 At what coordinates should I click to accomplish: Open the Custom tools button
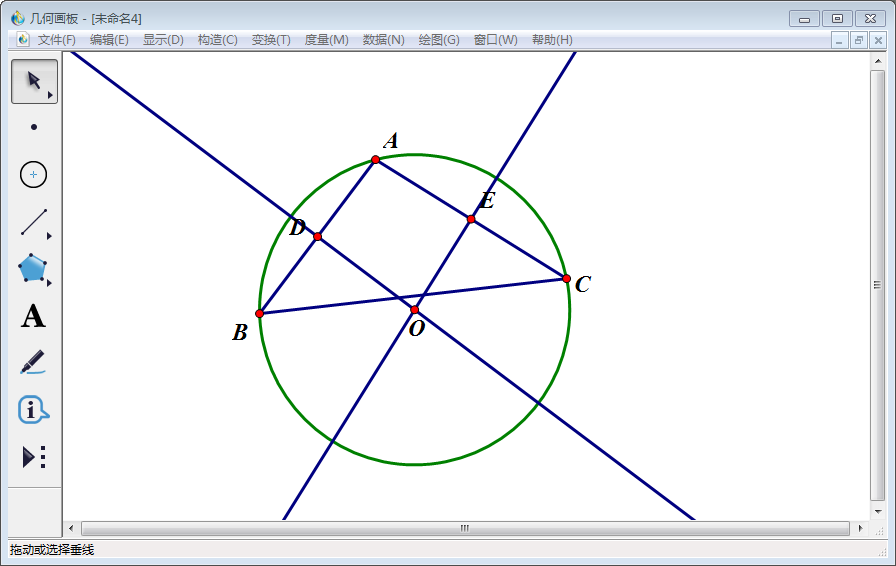click(x=34, y=457)
